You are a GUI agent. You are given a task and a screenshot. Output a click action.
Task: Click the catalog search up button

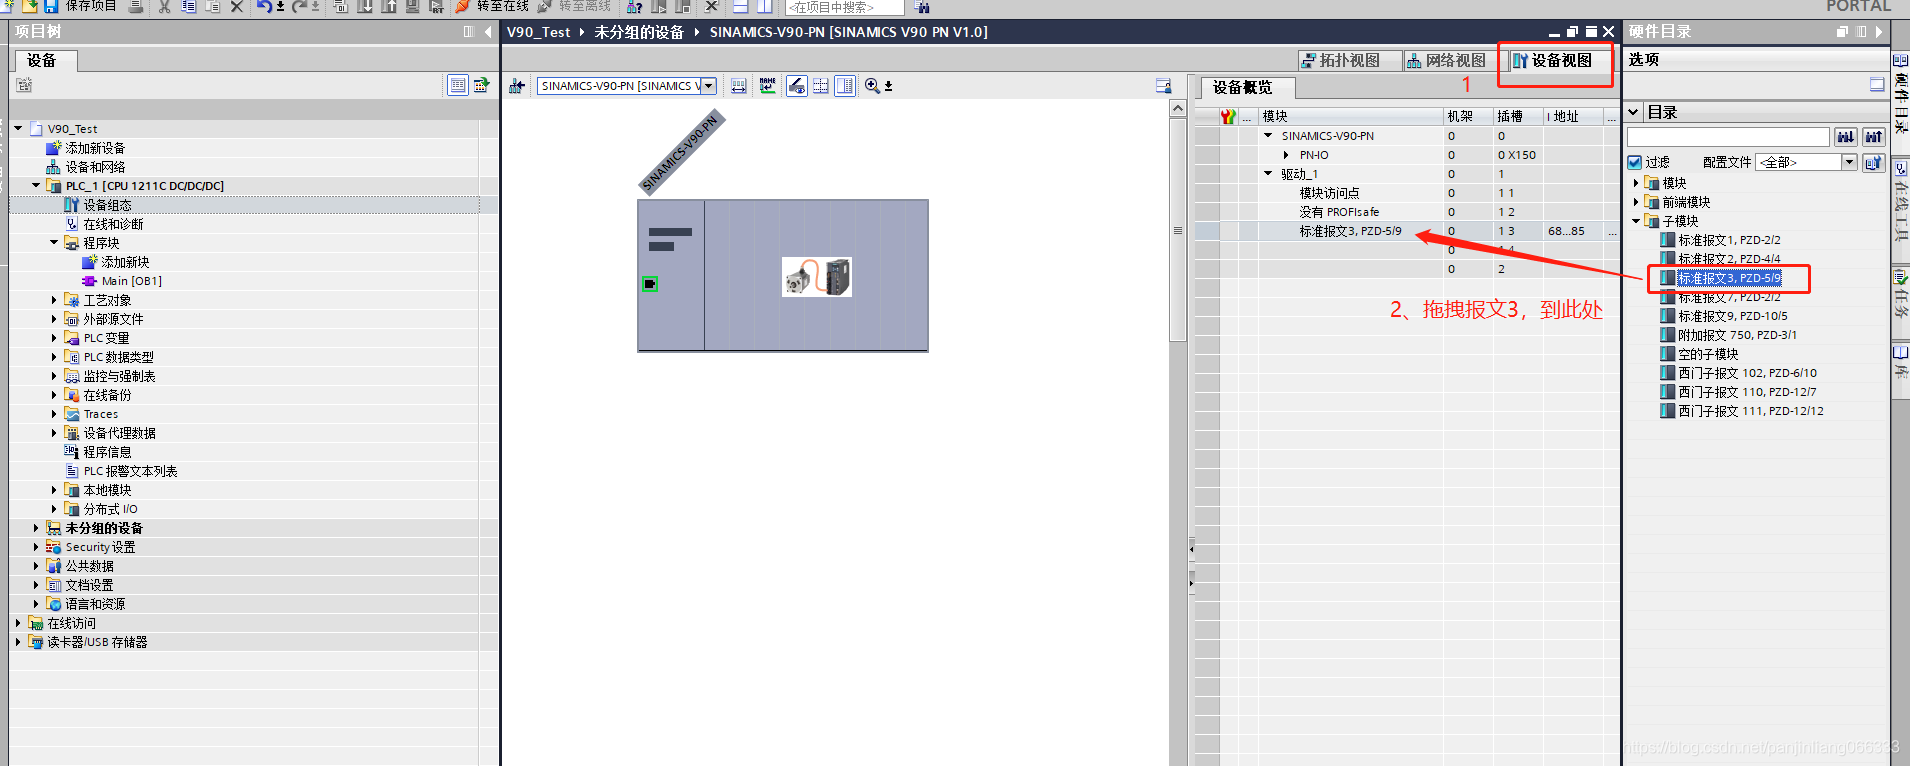(1874, 137)
